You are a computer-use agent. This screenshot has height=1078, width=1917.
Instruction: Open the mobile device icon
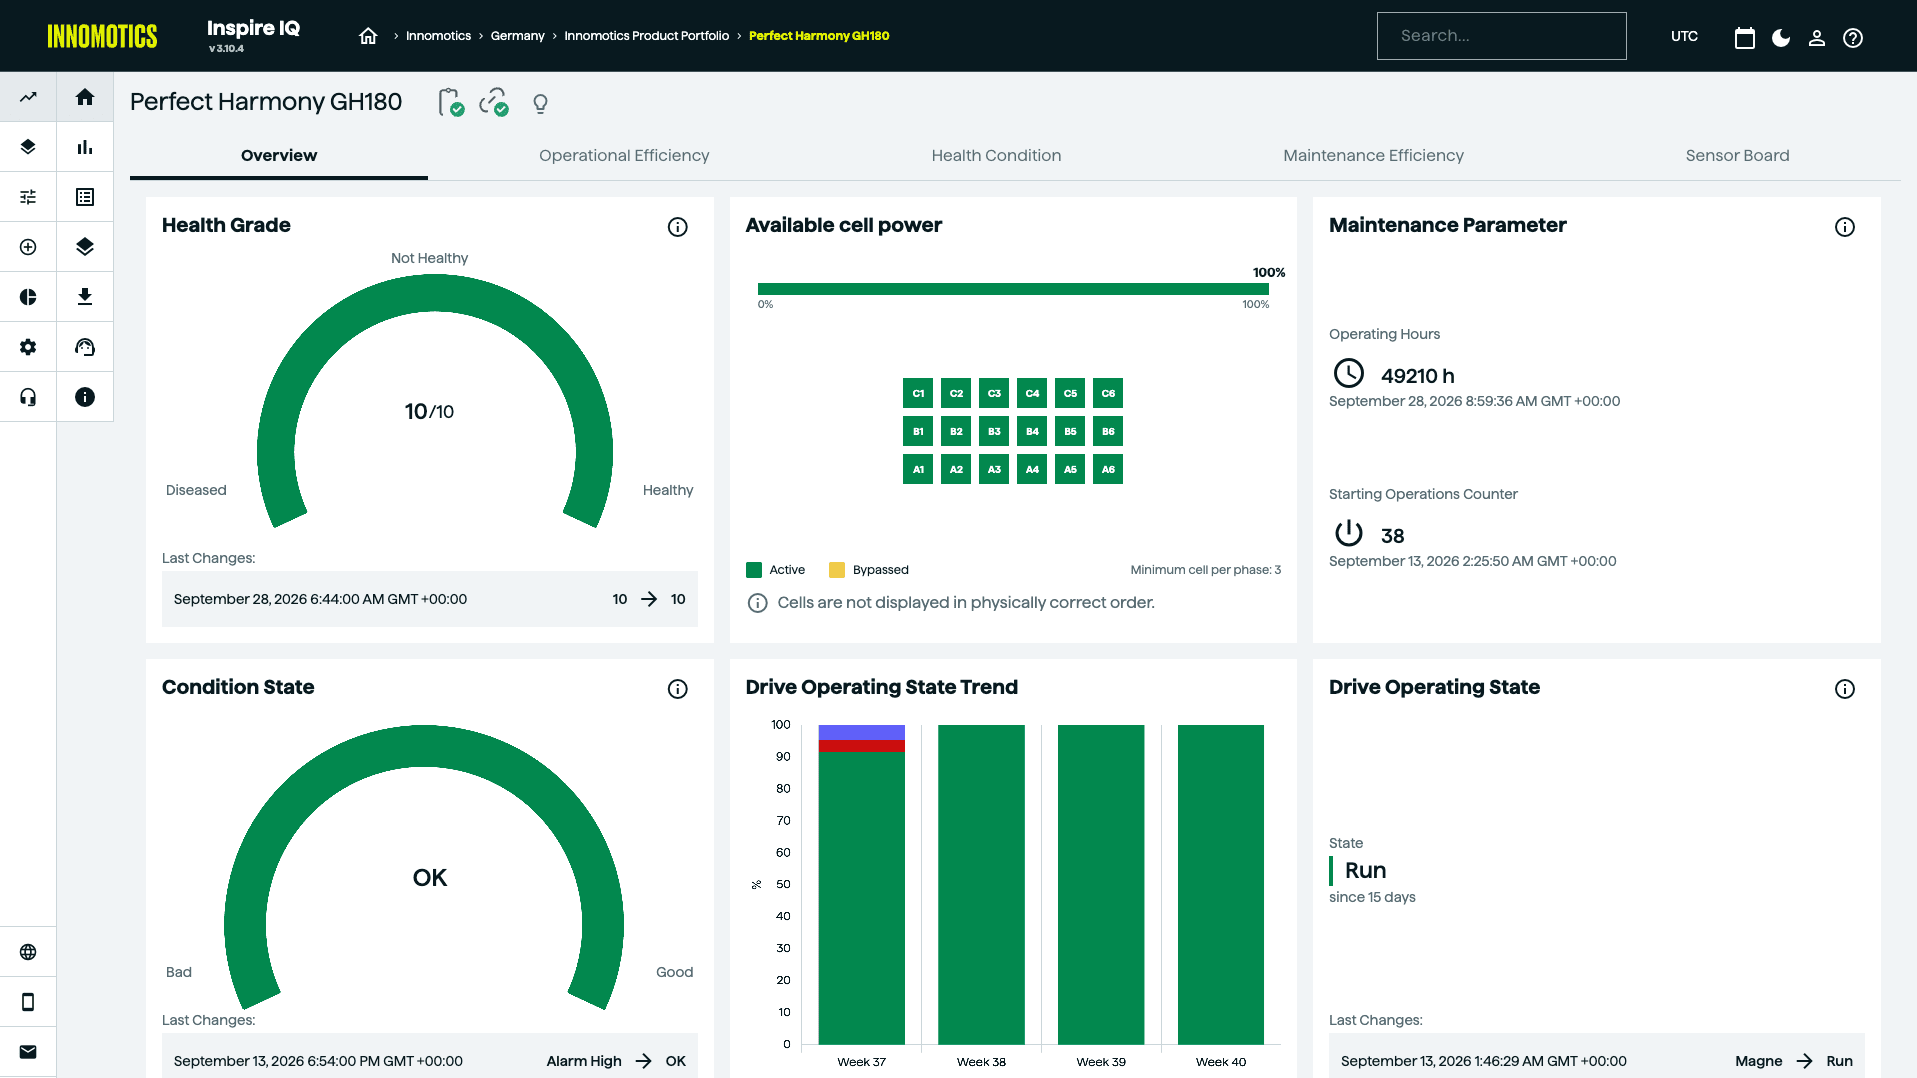(28, 1002)
